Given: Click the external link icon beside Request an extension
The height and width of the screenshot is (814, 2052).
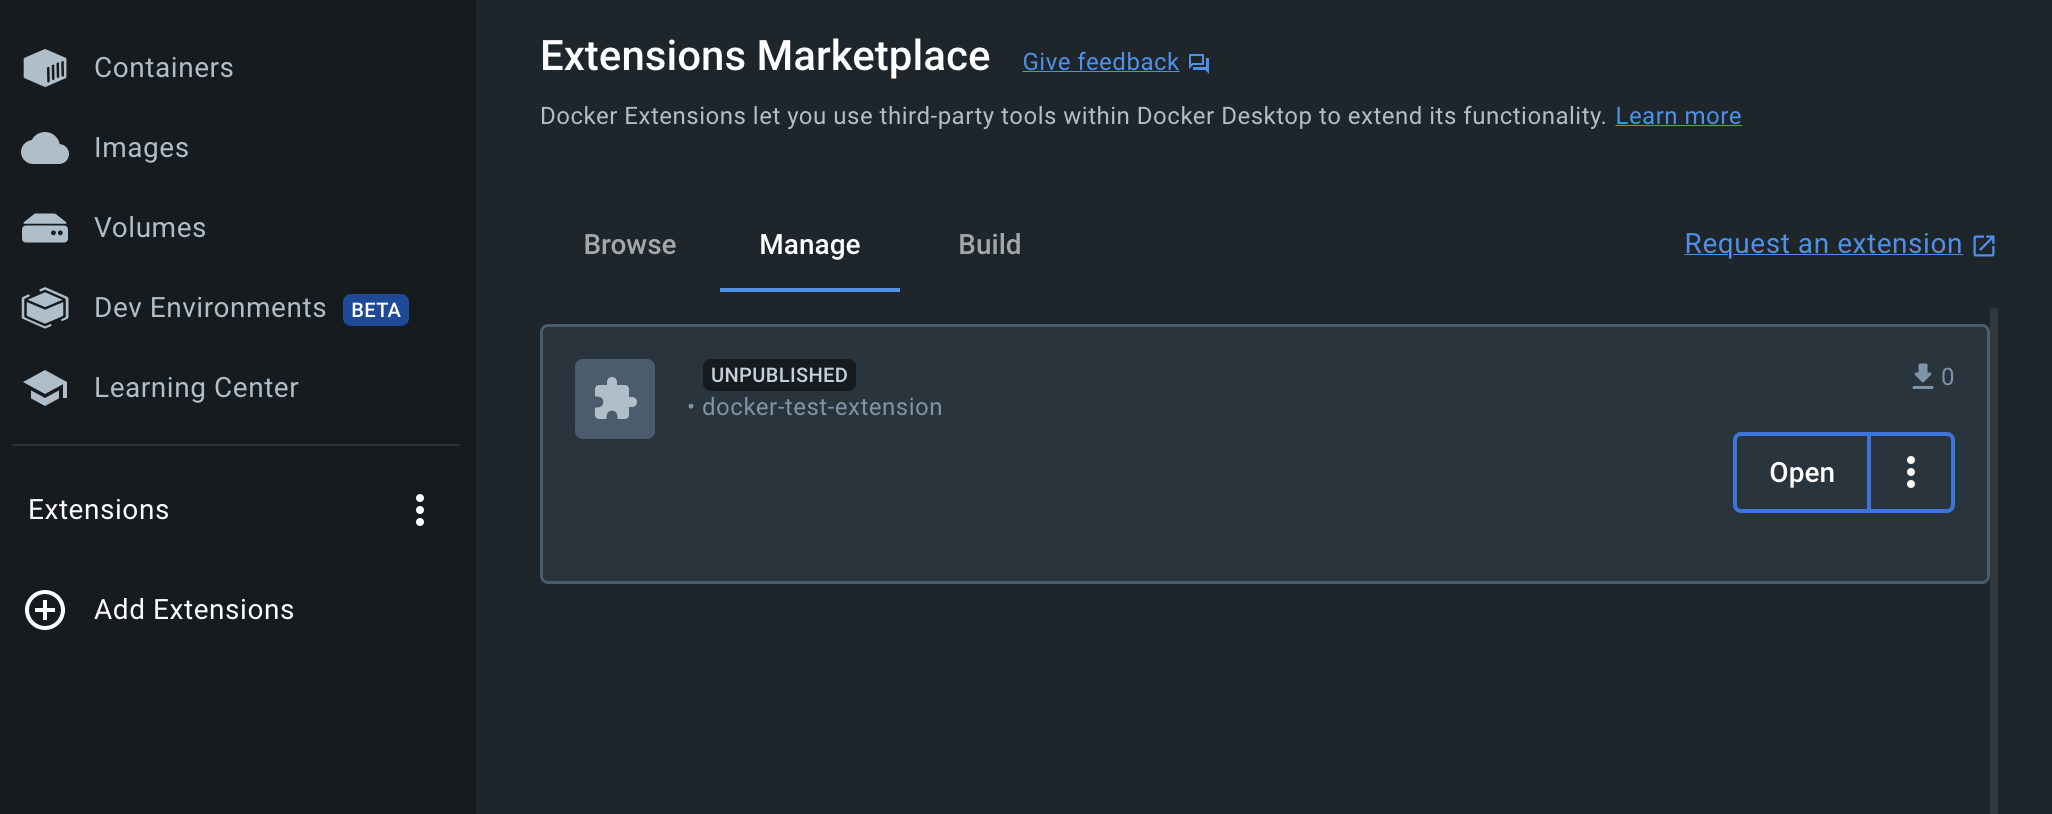Looking at the screenshot, I should coord(1984,245).
